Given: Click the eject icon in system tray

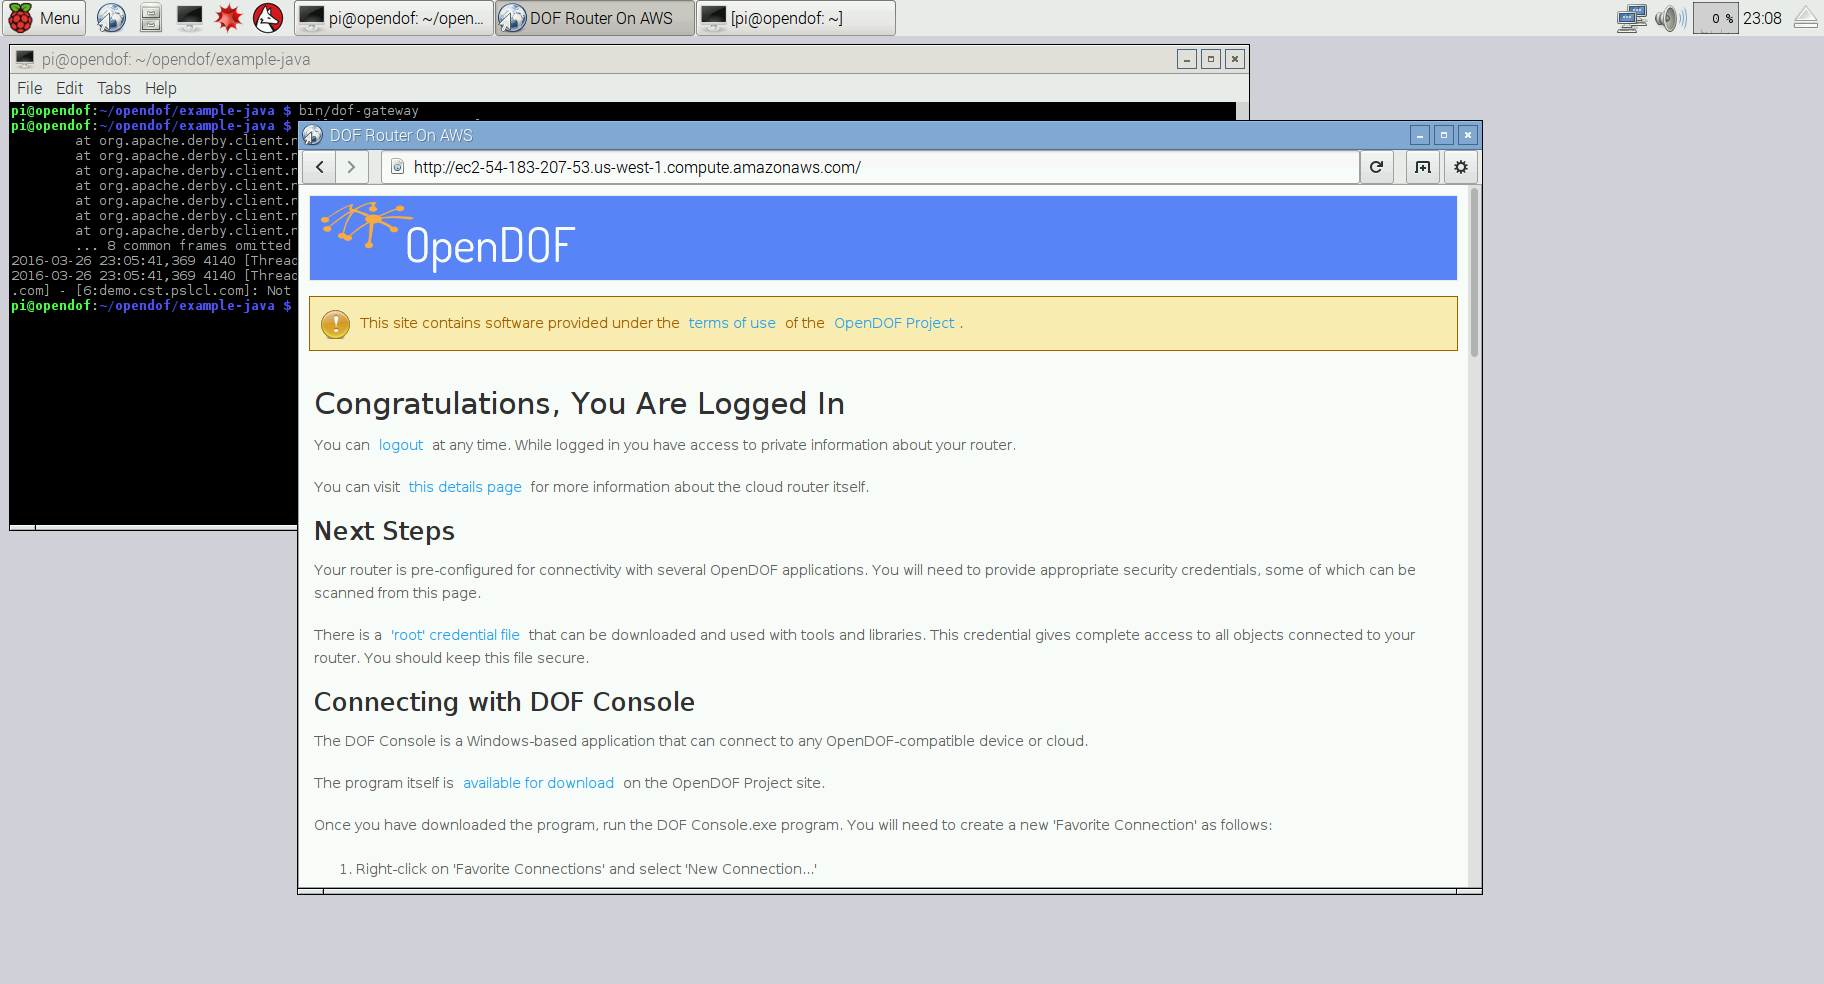Looking at the screenshot, I should tap(1805, 18).
